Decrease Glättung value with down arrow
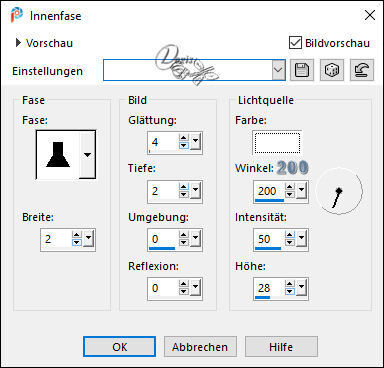The height and width of the screenshot is (368, 384). click(x=184, y=145)
